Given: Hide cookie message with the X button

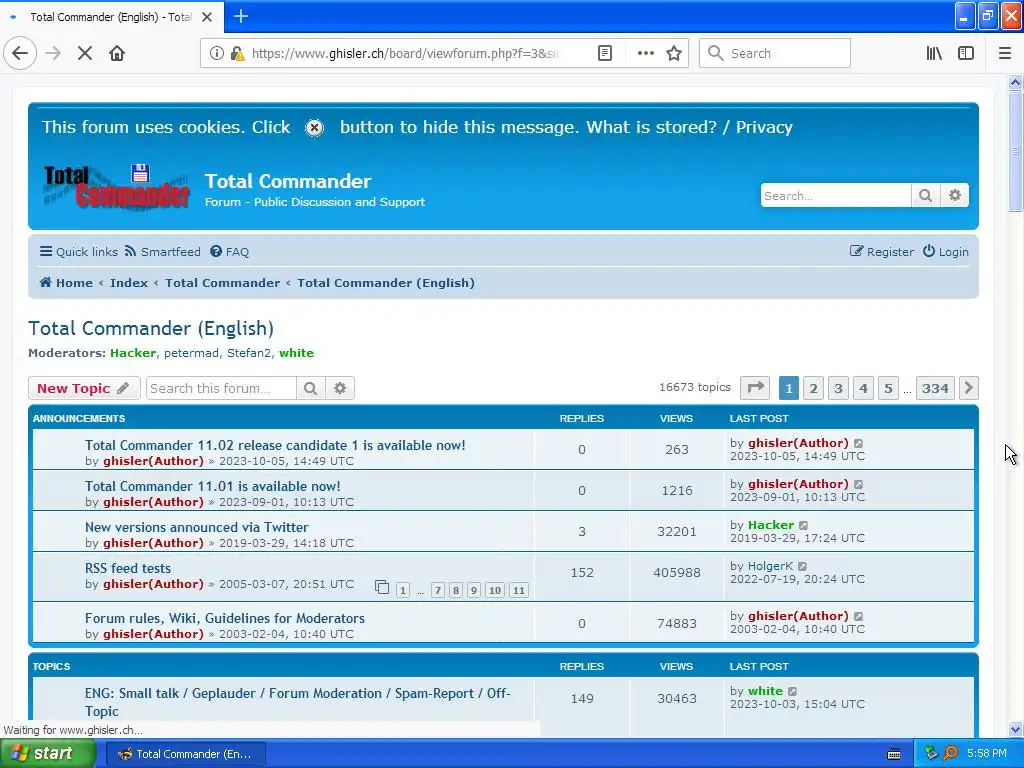Looking at the screenshot, I should tap(314, 128).
